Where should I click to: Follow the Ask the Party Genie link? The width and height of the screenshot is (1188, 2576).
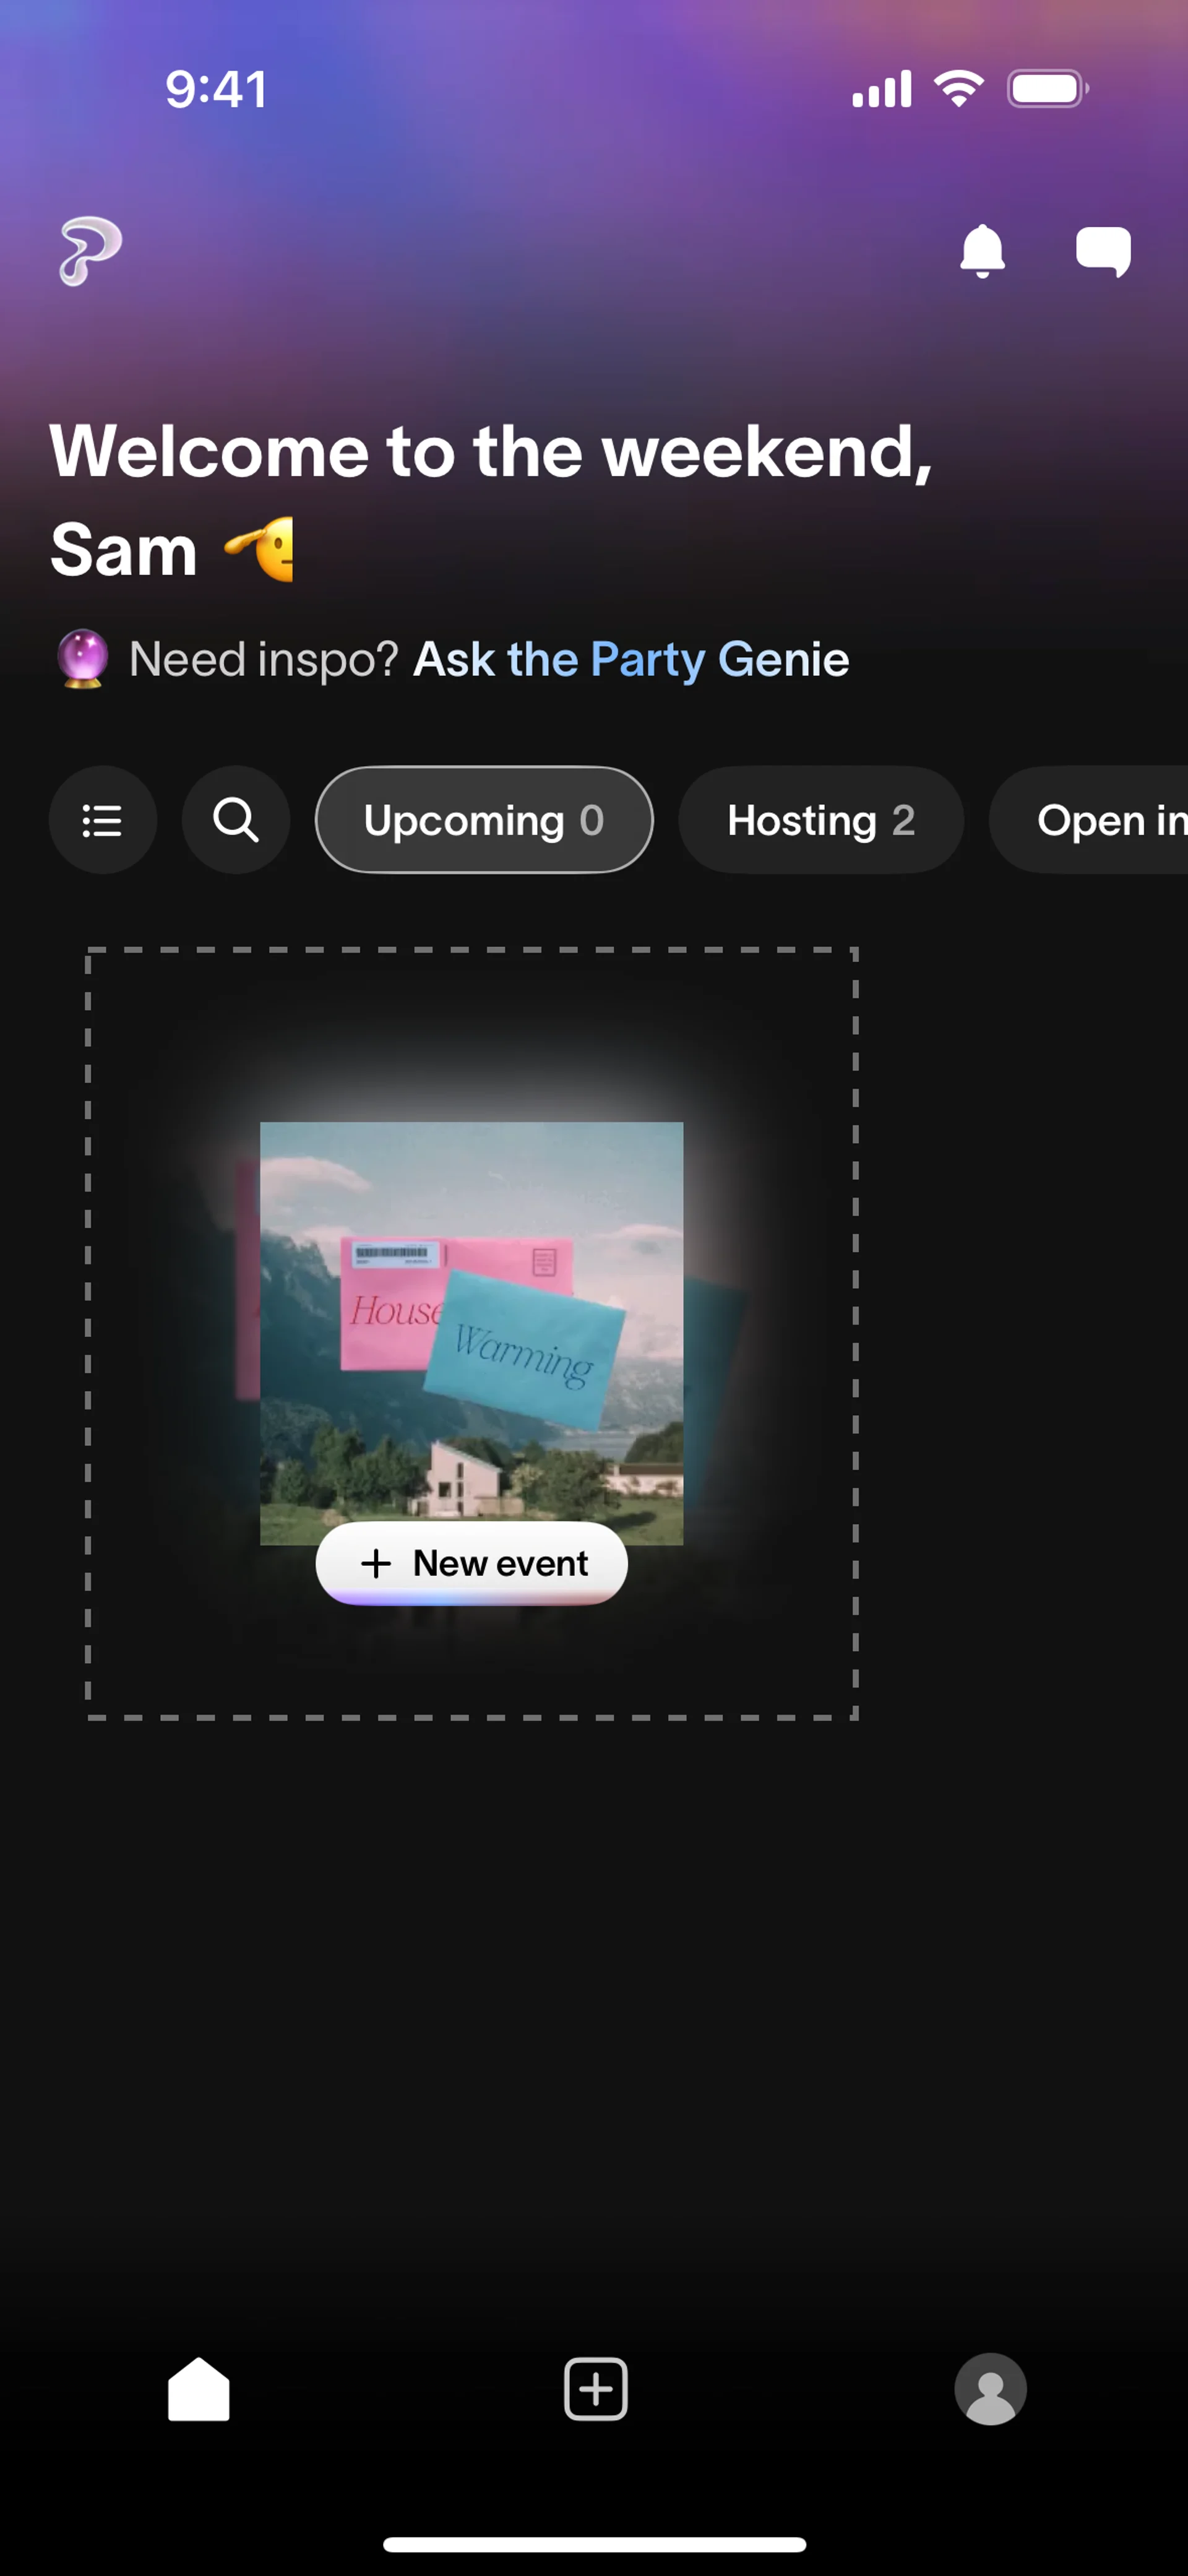(x=631, y=660)
